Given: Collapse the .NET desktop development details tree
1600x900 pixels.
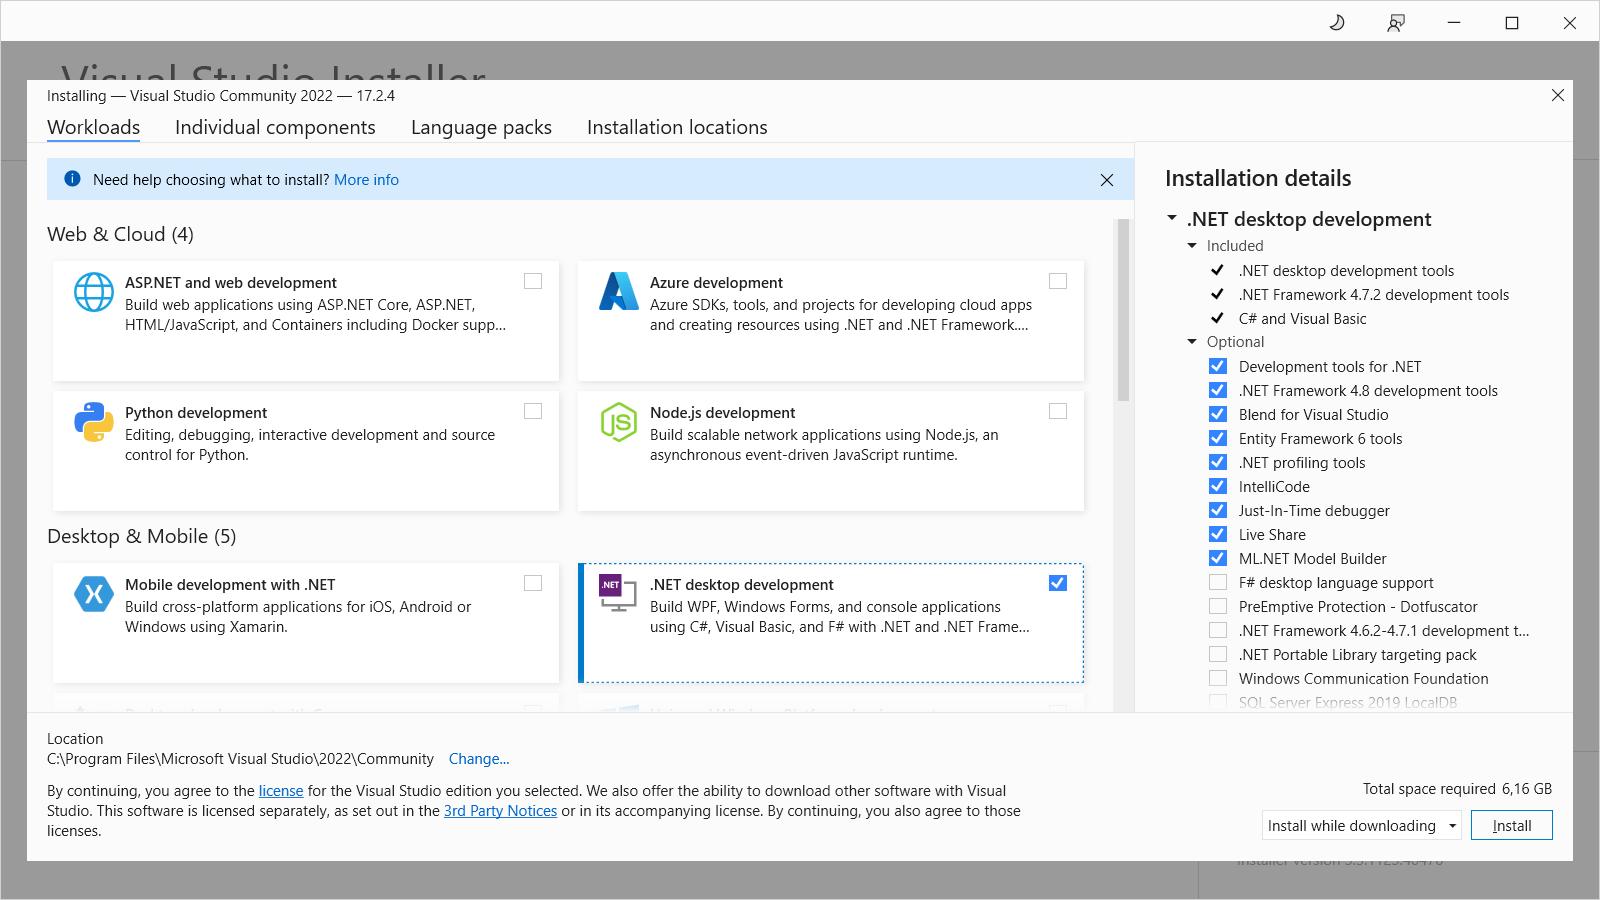Looking at the screenshot, I should coord(1172,218).
